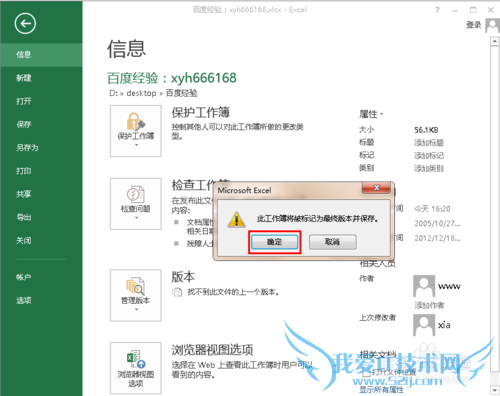This screenshot has height=396, width=500.
Task: Click the 版本 section heading
Action: click(183, 277)
